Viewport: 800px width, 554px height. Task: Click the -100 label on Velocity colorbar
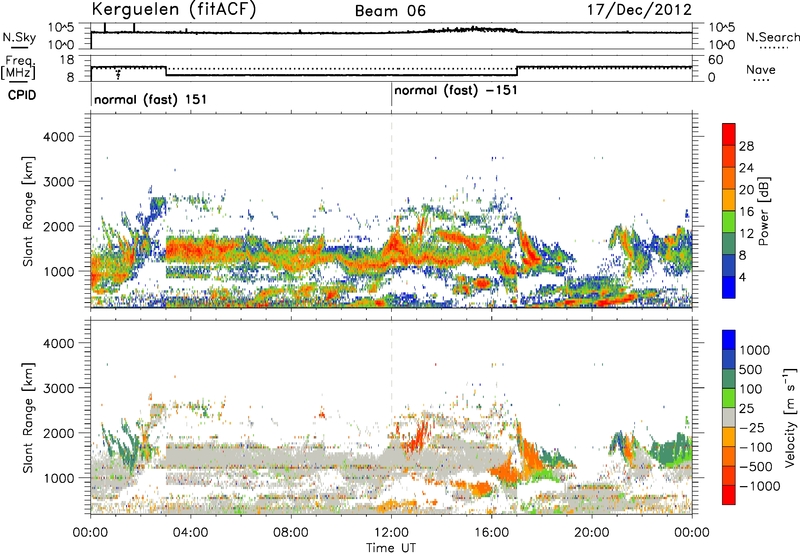click(755, 447)
